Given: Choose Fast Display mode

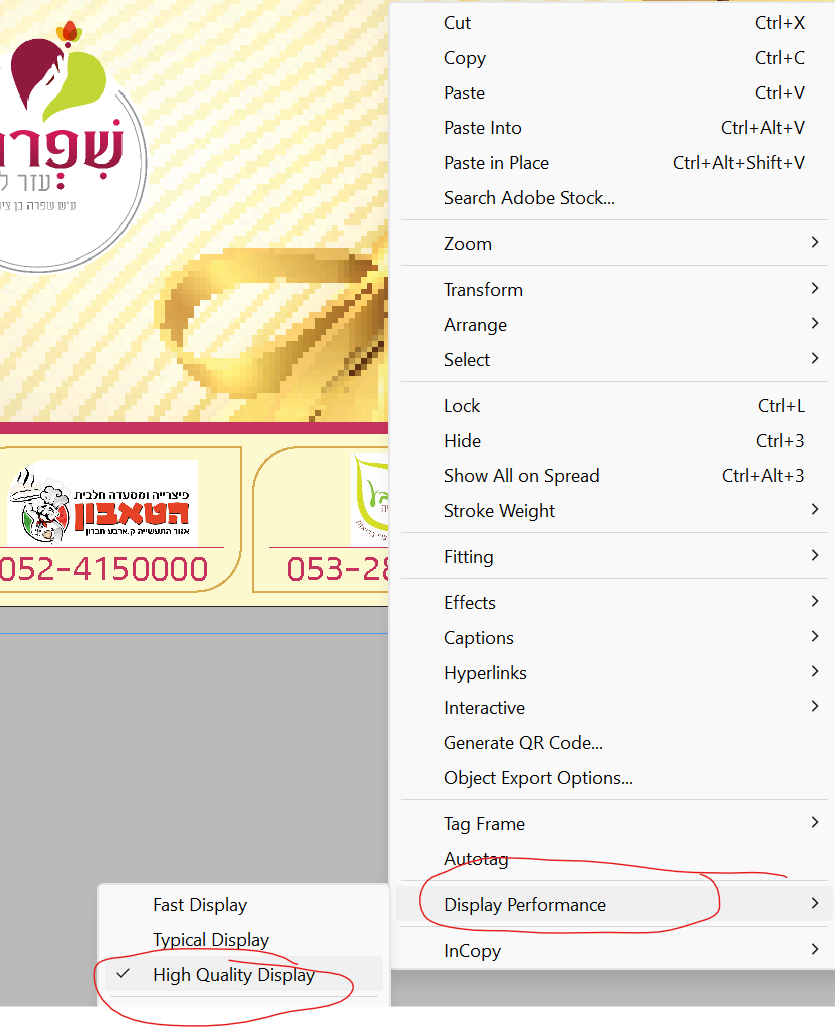Looking at the screenshot, I should tap(241, 905).
